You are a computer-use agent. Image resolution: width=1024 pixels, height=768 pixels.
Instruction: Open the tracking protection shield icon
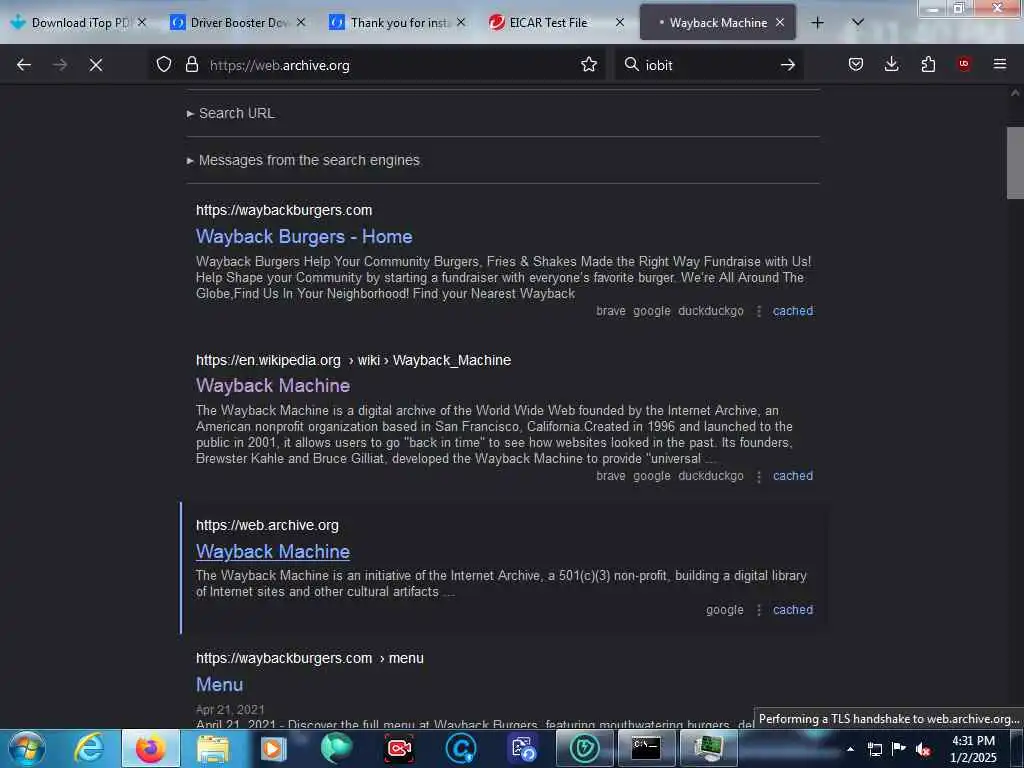click(x=164, y=65)
